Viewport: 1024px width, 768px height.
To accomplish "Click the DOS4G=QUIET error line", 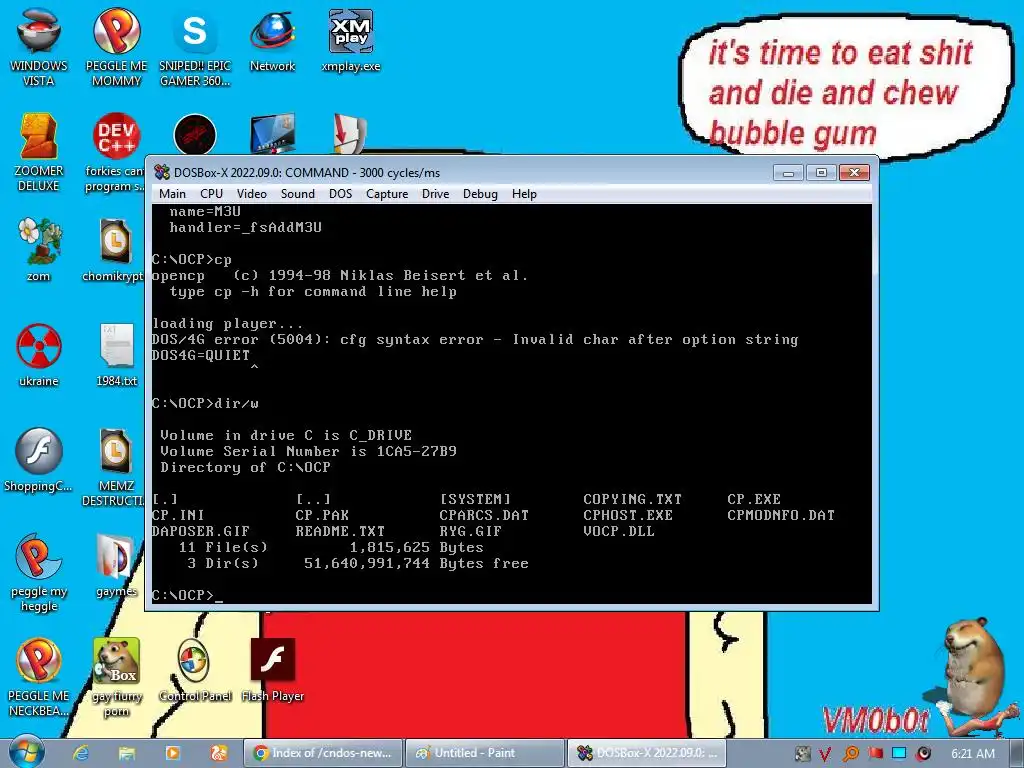I will coord(200,355).
